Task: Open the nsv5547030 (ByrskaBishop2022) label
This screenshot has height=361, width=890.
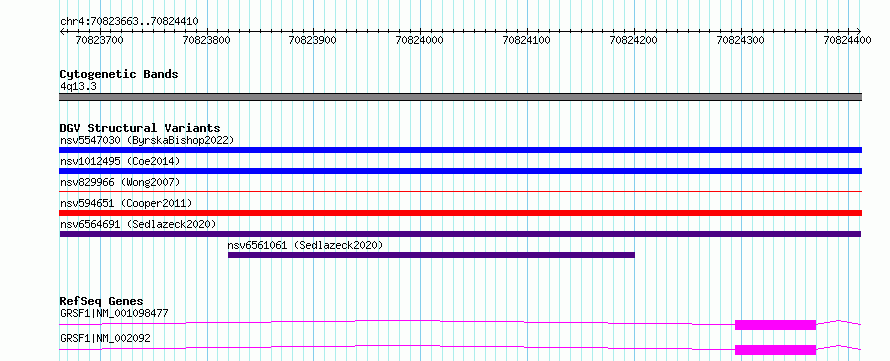Action: [147, 140]
